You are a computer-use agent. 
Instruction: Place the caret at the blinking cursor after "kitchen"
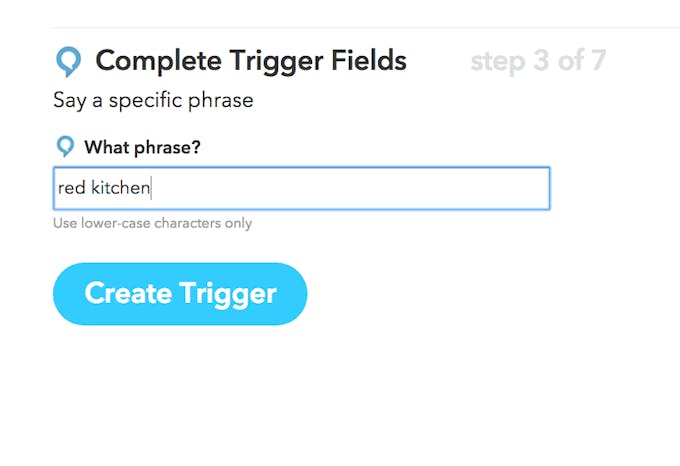tap(151, 188)
